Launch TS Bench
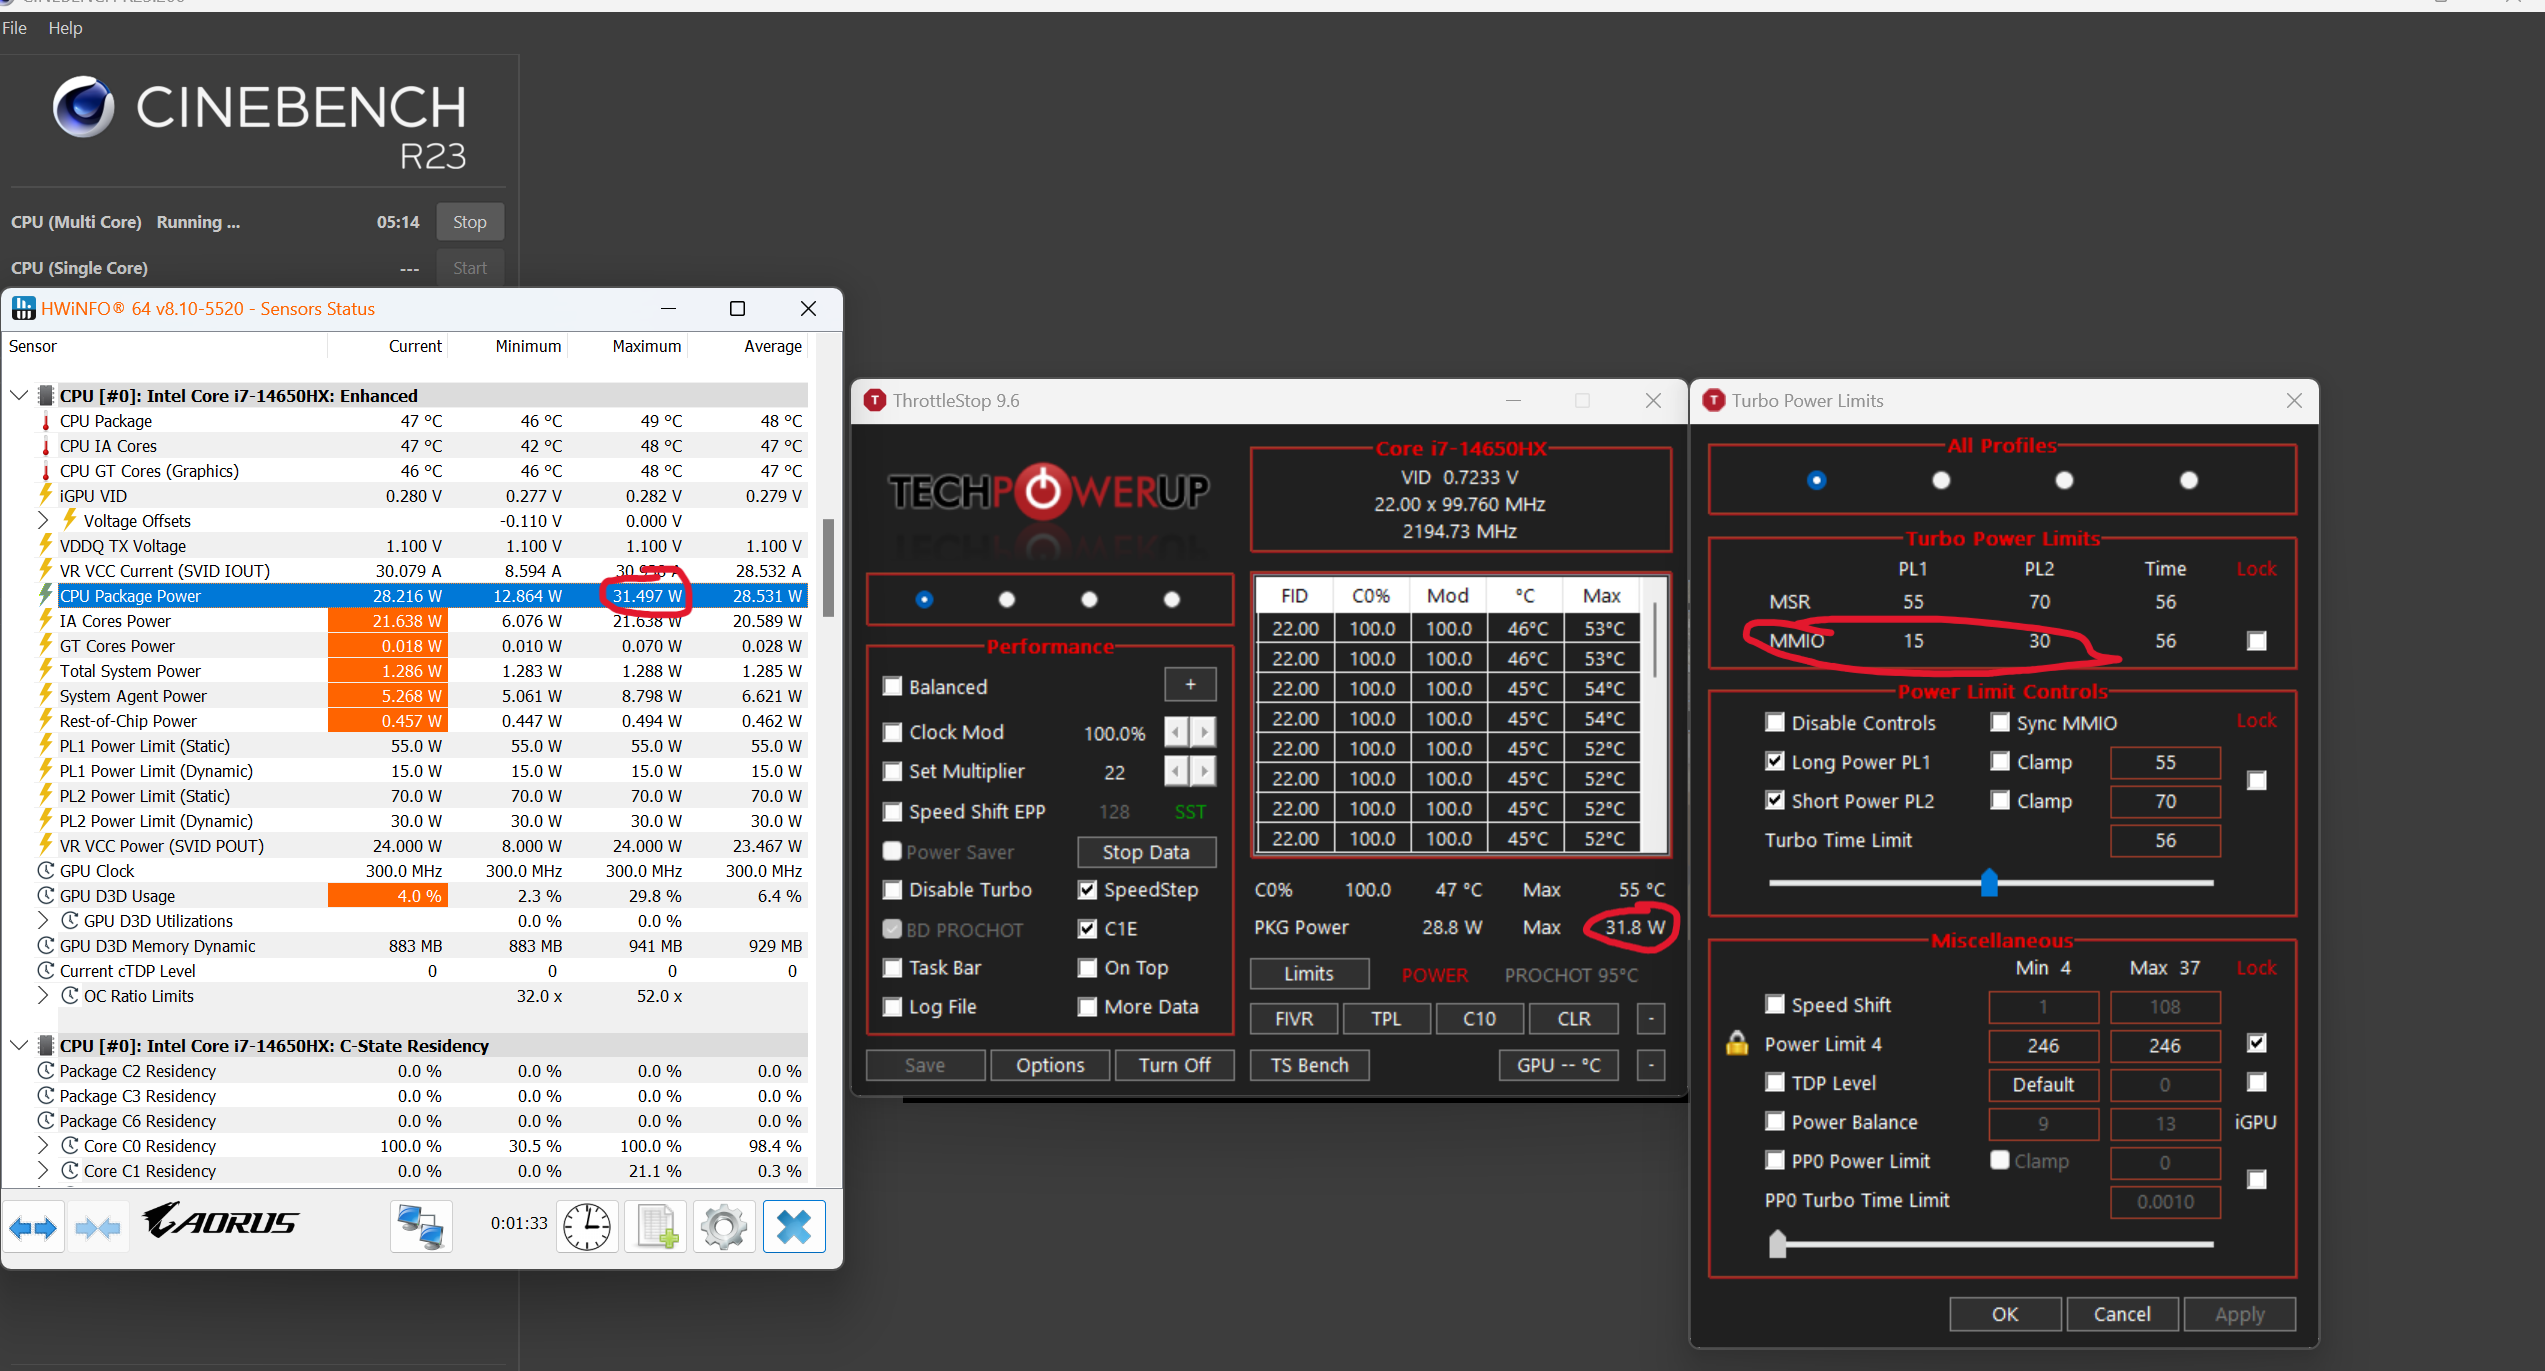The height and width of the screenshot is (1371, 2545). [1309, 1065]
